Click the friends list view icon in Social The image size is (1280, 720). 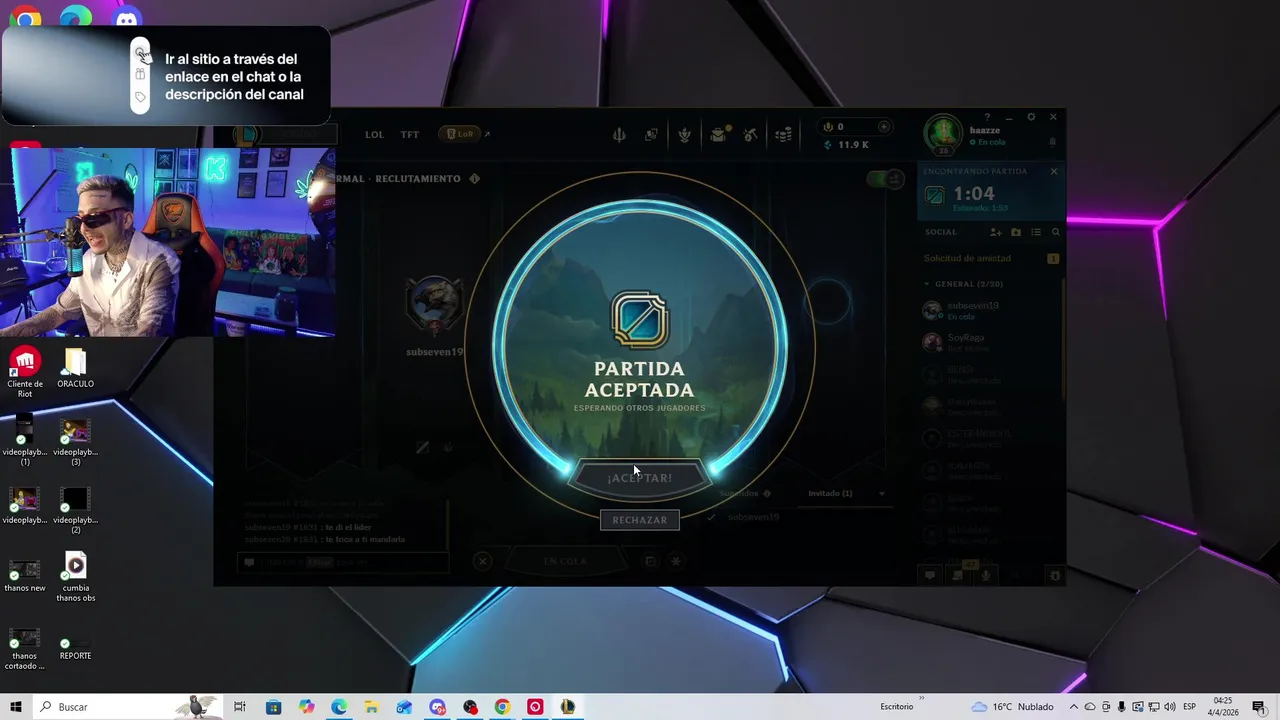point(1036,232)
